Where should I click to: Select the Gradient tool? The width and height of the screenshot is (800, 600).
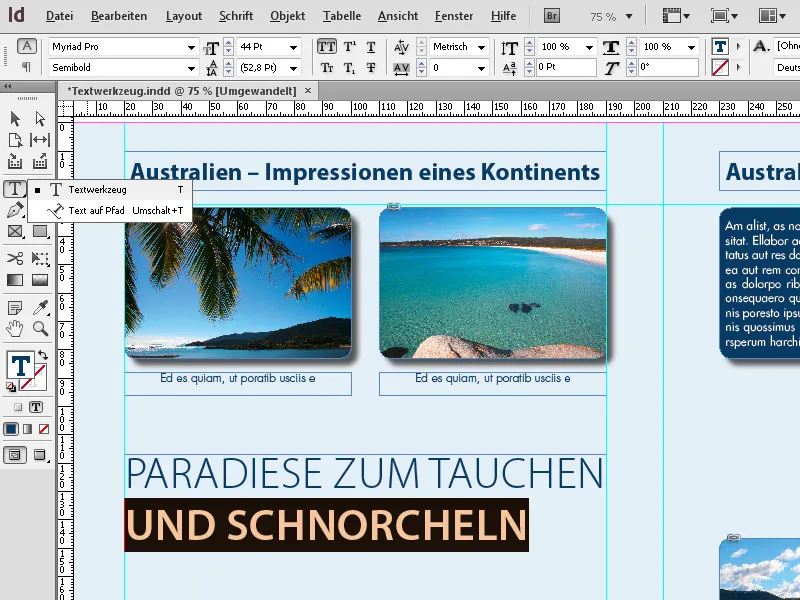pyautogui.click(x=13, y=278)
